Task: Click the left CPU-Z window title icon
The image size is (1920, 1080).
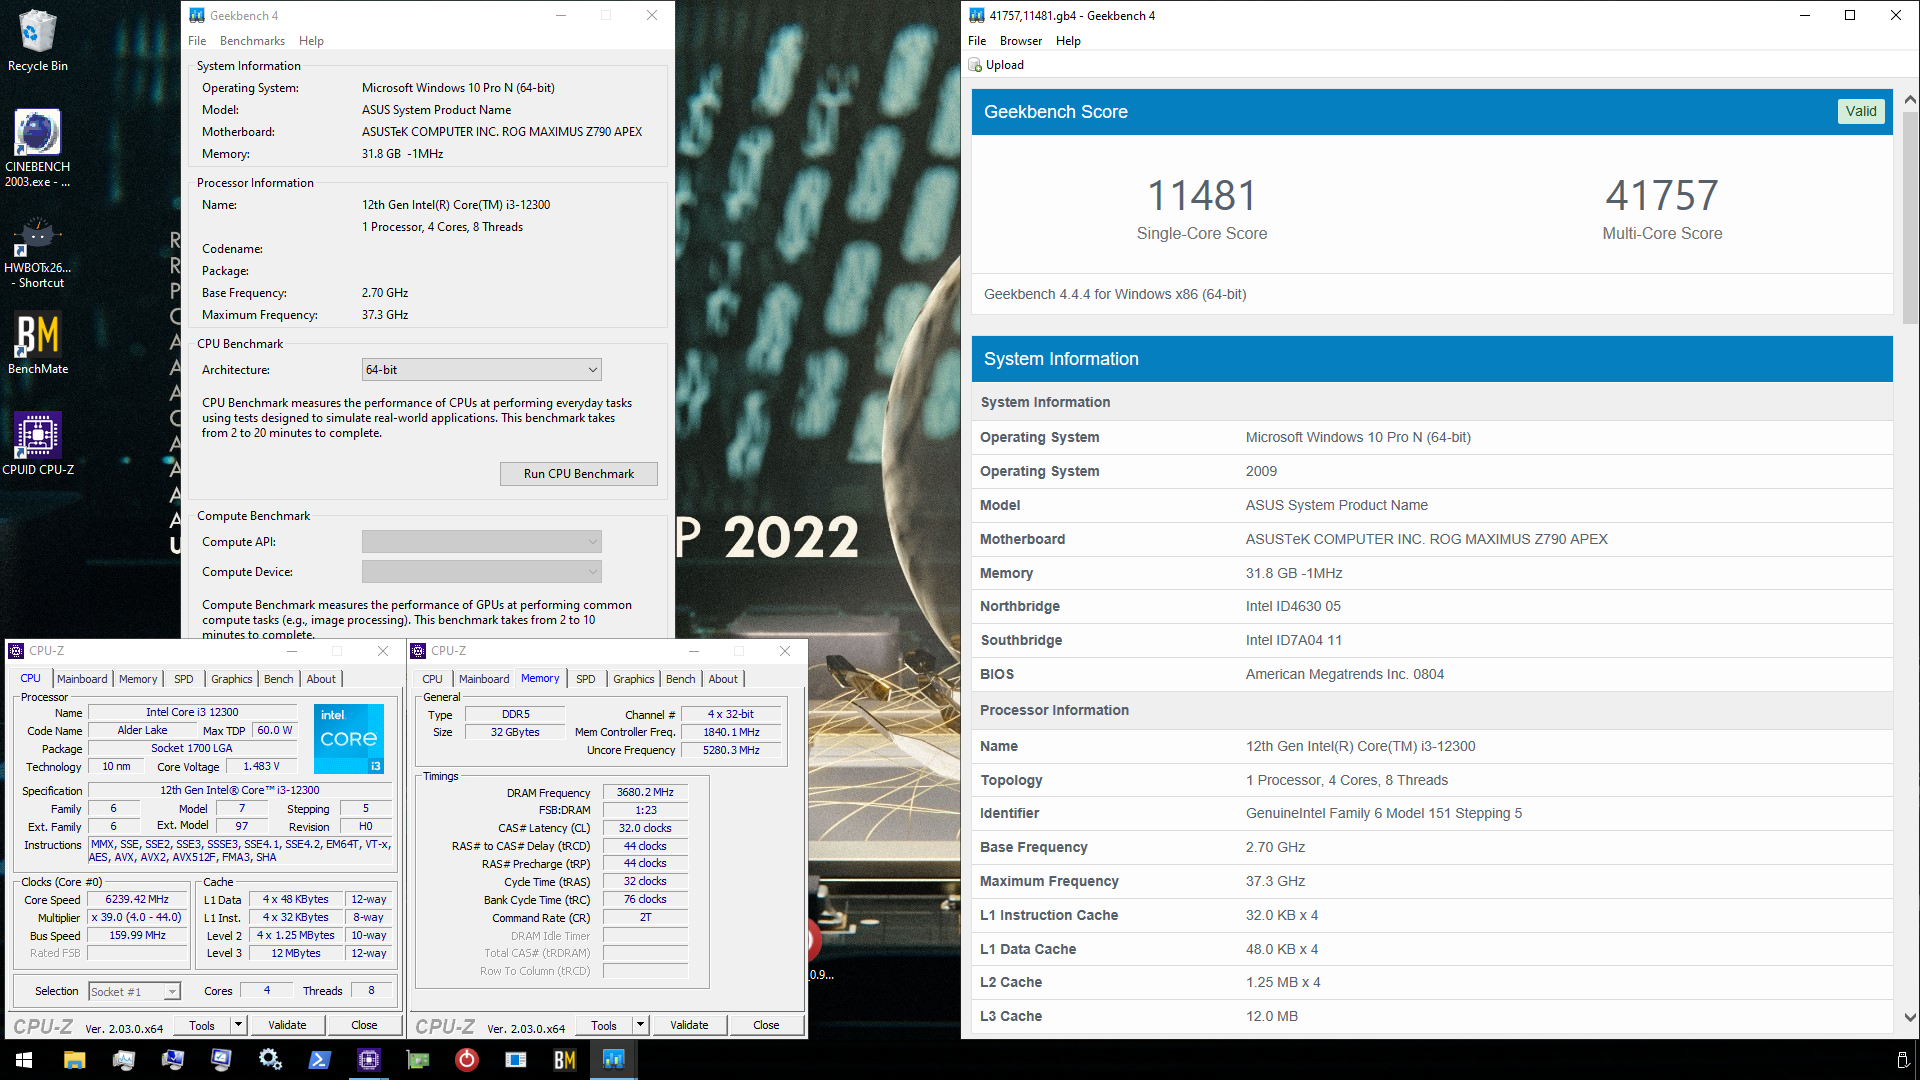Action: coord(16,651)
